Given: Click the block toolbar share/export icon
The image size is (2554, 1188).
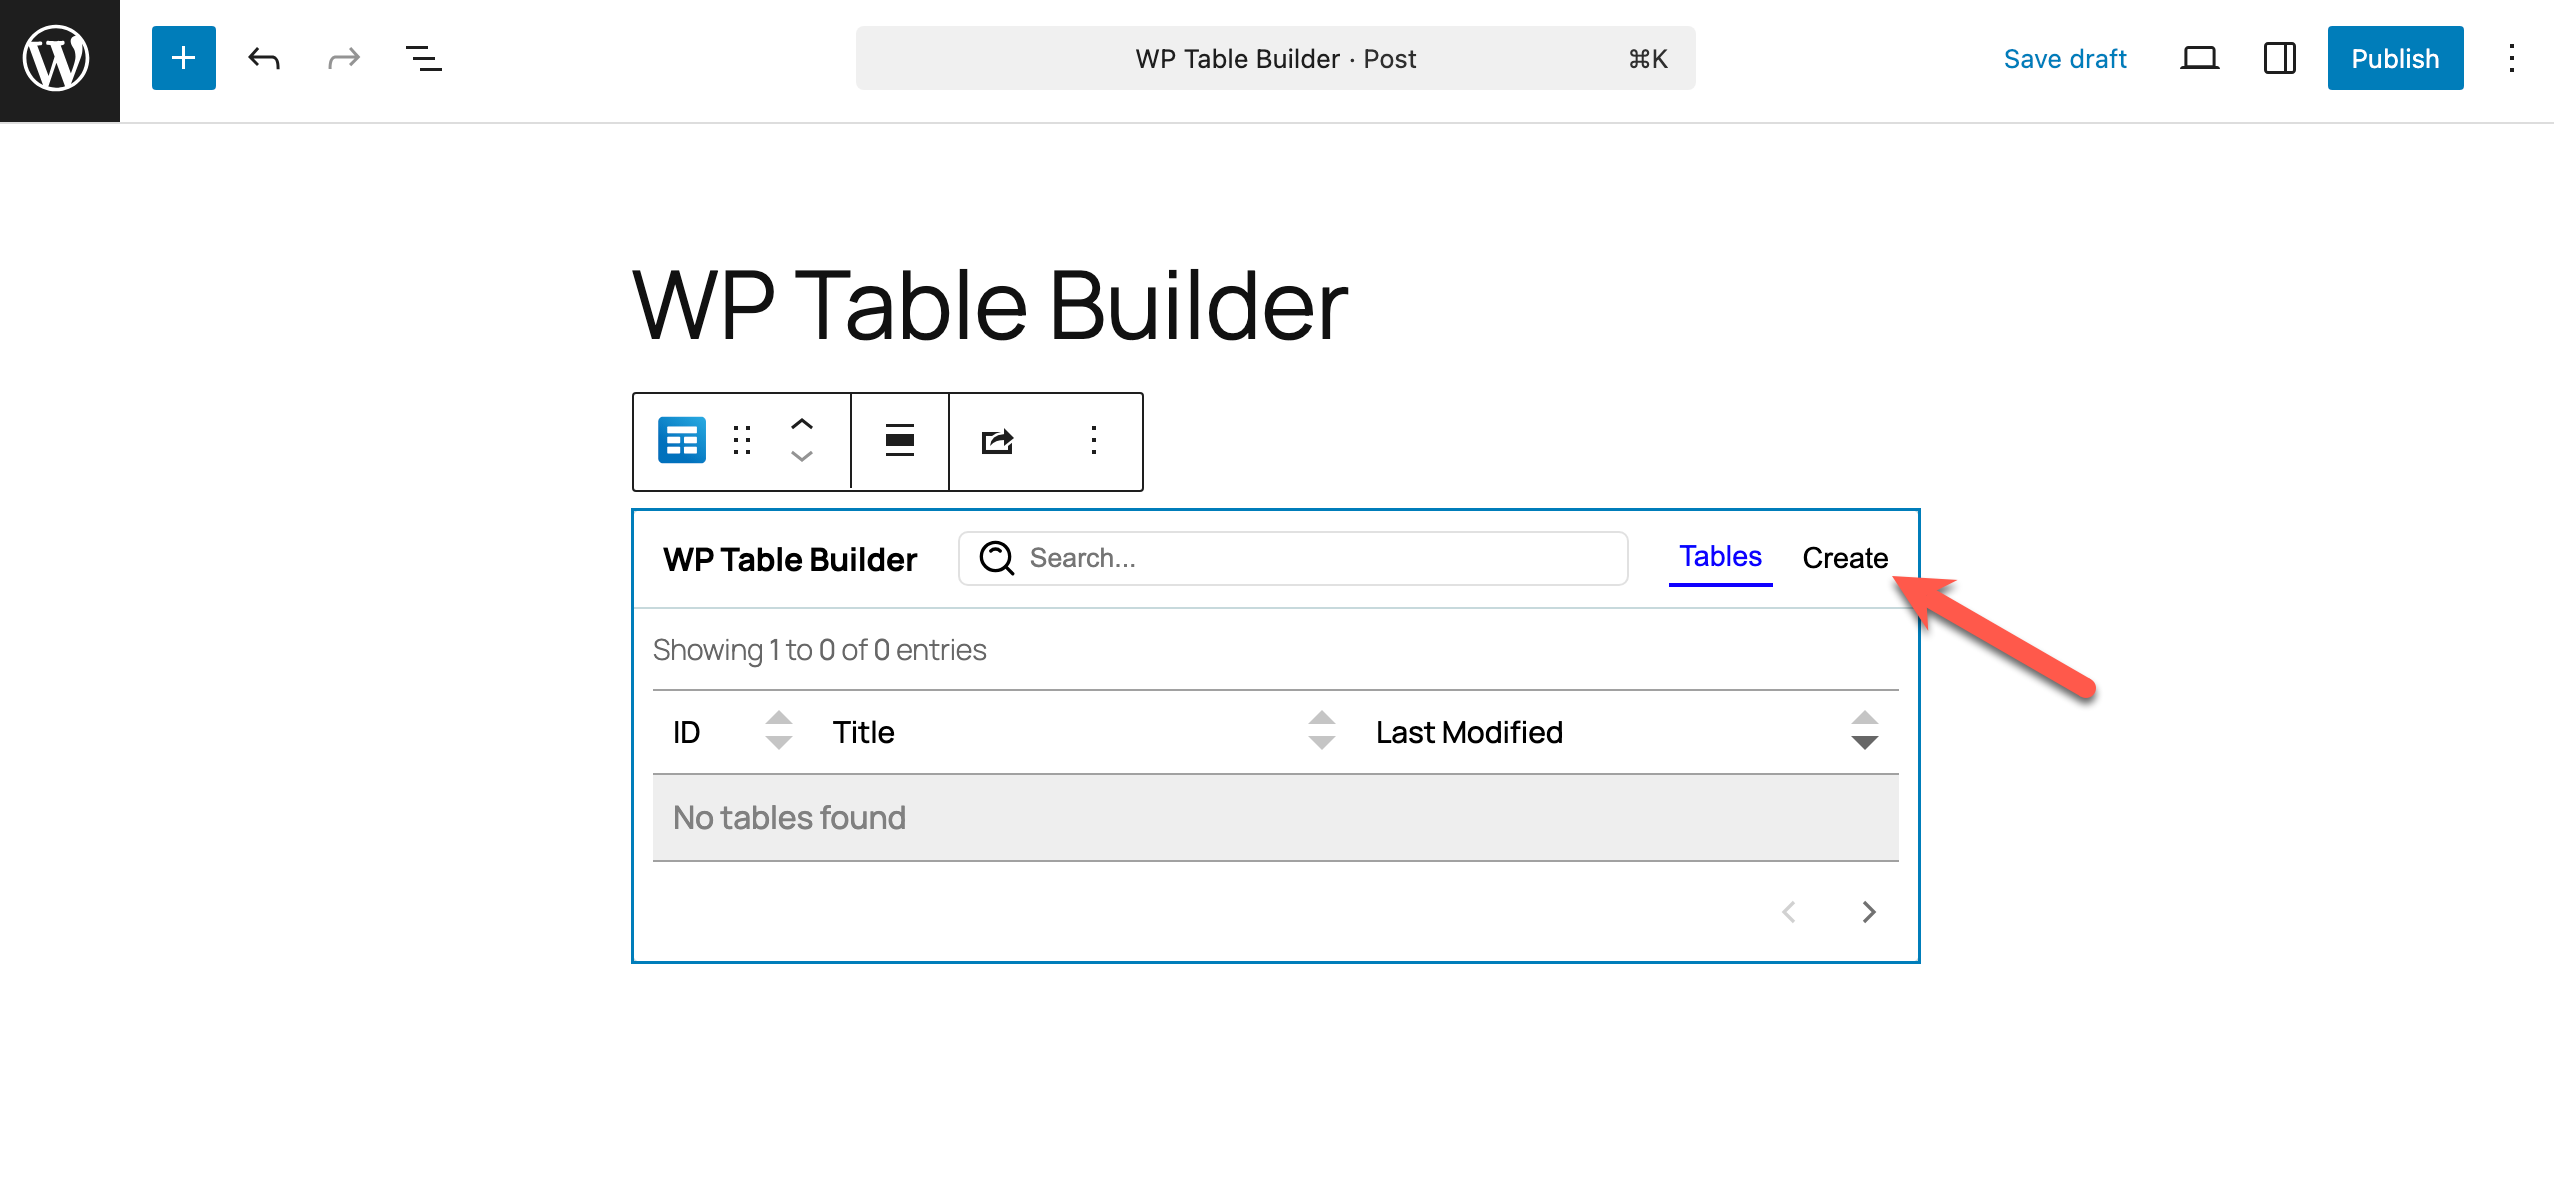Looking at the screenshot, I should (997, 440).
